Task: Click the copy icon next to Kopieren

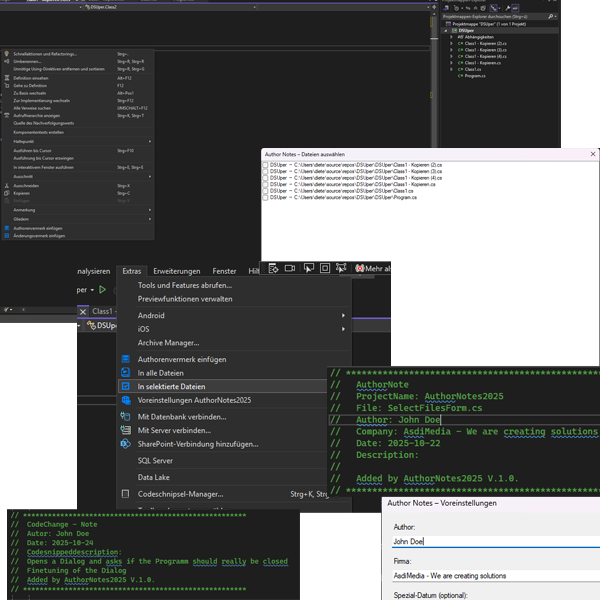Action: (7, 193)
